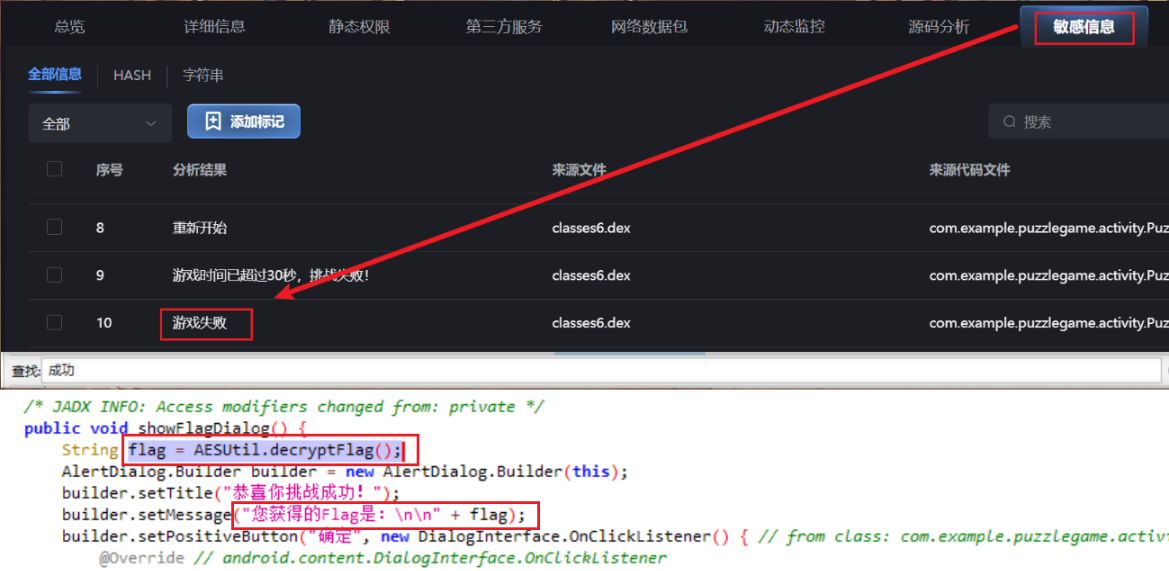Select the 动态监控 tab

[794, 27]
